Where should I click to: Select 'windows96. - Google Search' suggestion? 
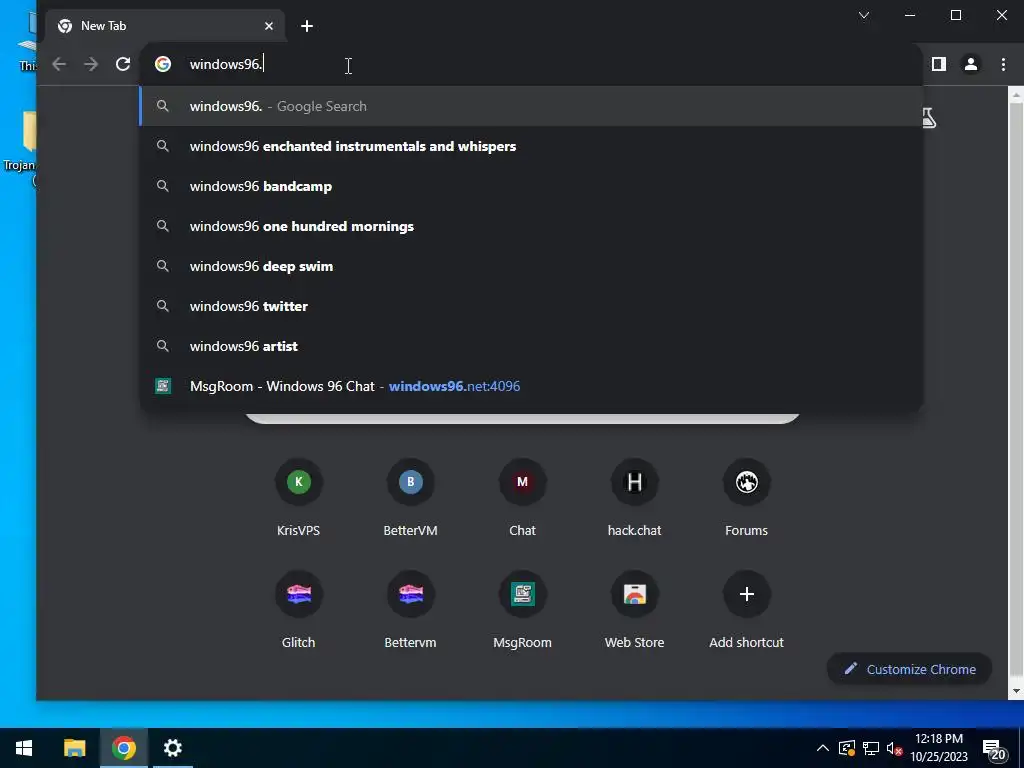[x=531, y=106]
